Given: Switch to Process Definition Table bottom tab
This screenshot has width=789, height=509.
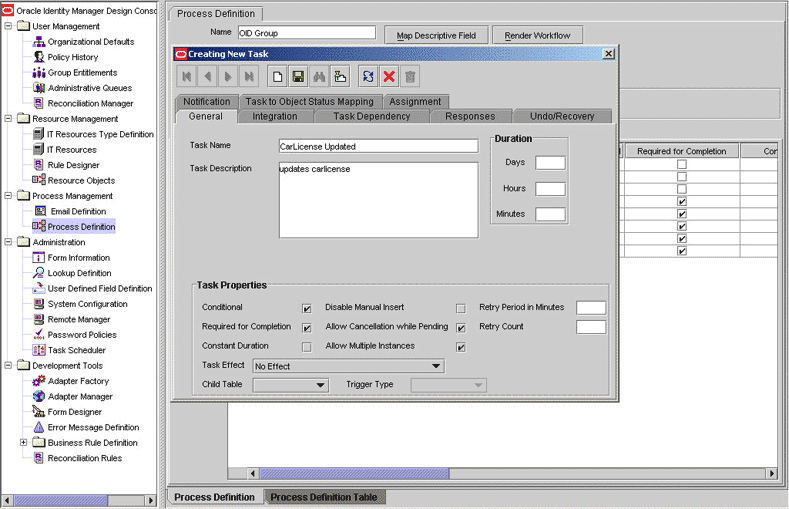Looking at the screenshot, I should point(324,497).
